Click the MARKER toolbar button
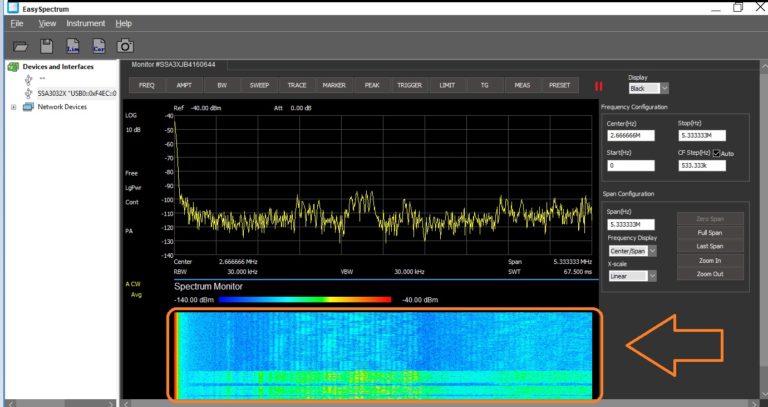This screenshot has width=768, height=407. 334,85
